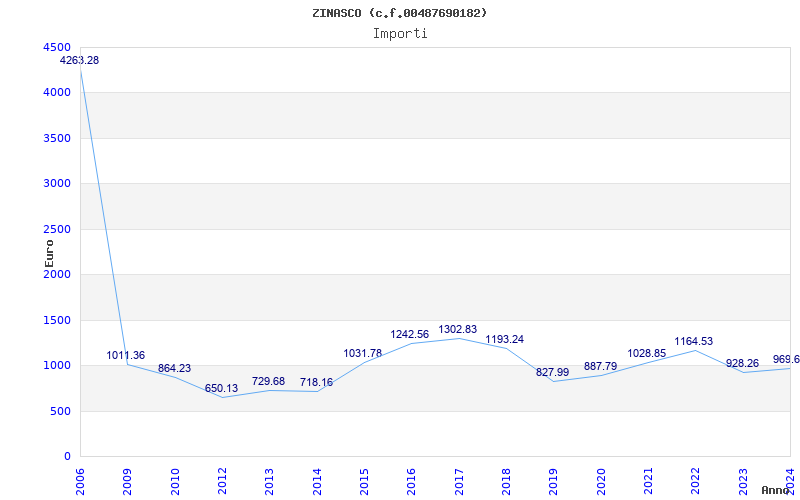Image resolution: width=800 pixels, height=500 pixels.
Task: Click the x-axis year 2013
Action: click(x=270, y=481)
